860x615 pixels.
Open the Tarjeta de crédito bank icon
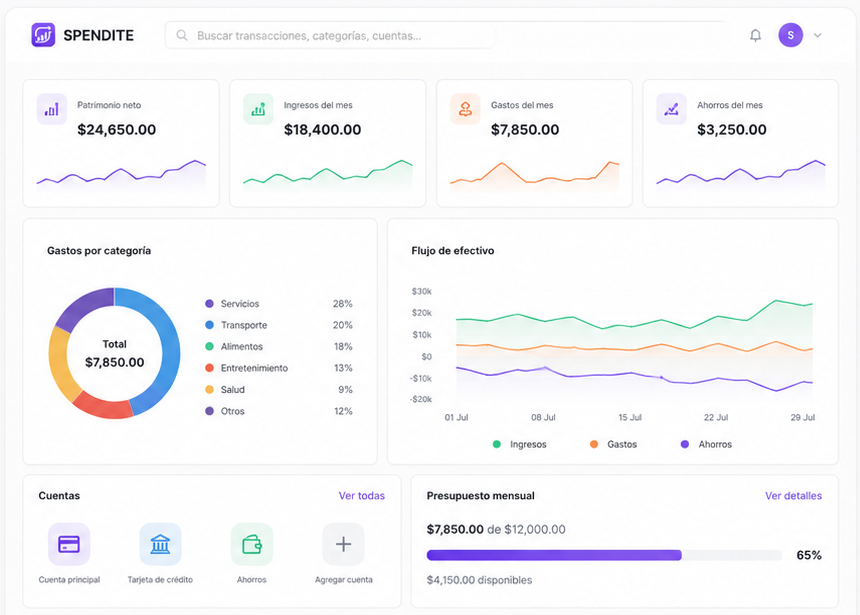pos(160,544)
